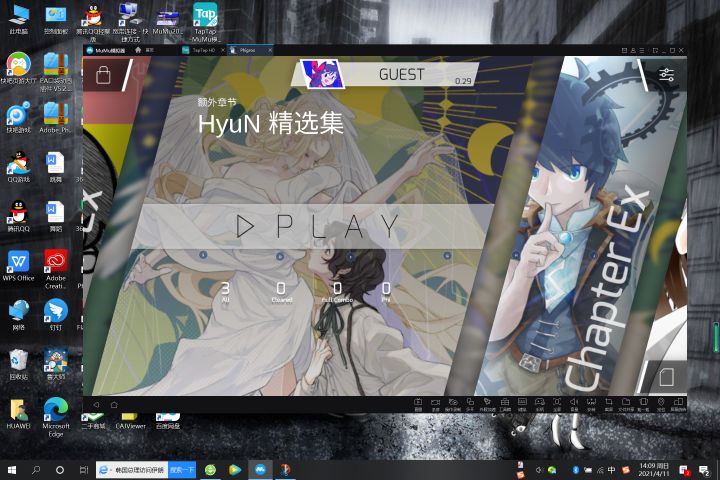720x480 pixels.
Task: Click the tray speaker volume icon
Action: [539, 470]
